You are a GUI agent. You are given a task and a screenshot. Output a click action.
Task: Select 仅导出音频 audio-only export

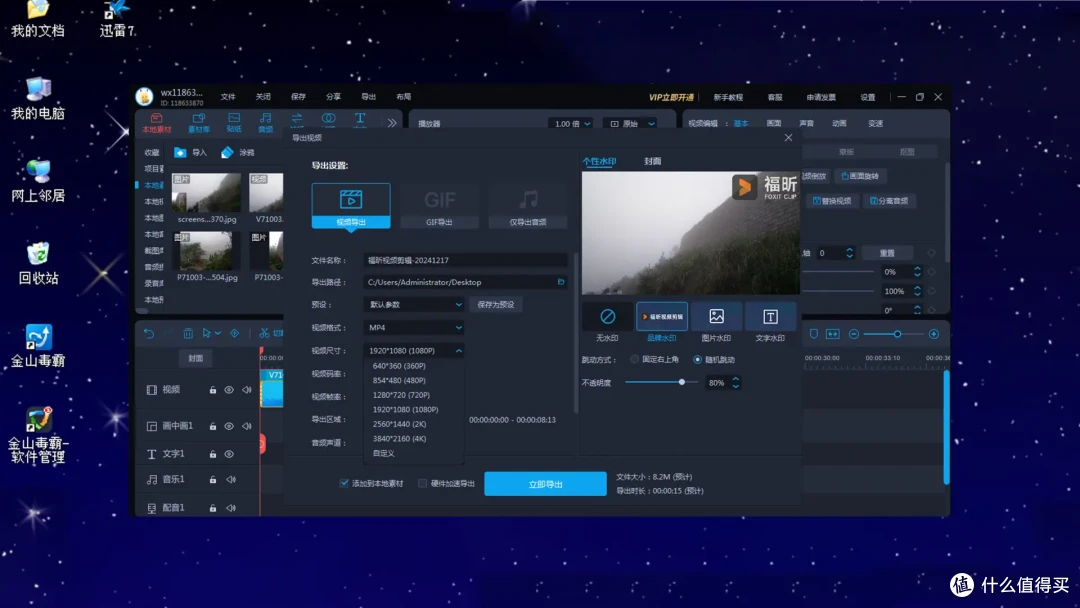528,204
